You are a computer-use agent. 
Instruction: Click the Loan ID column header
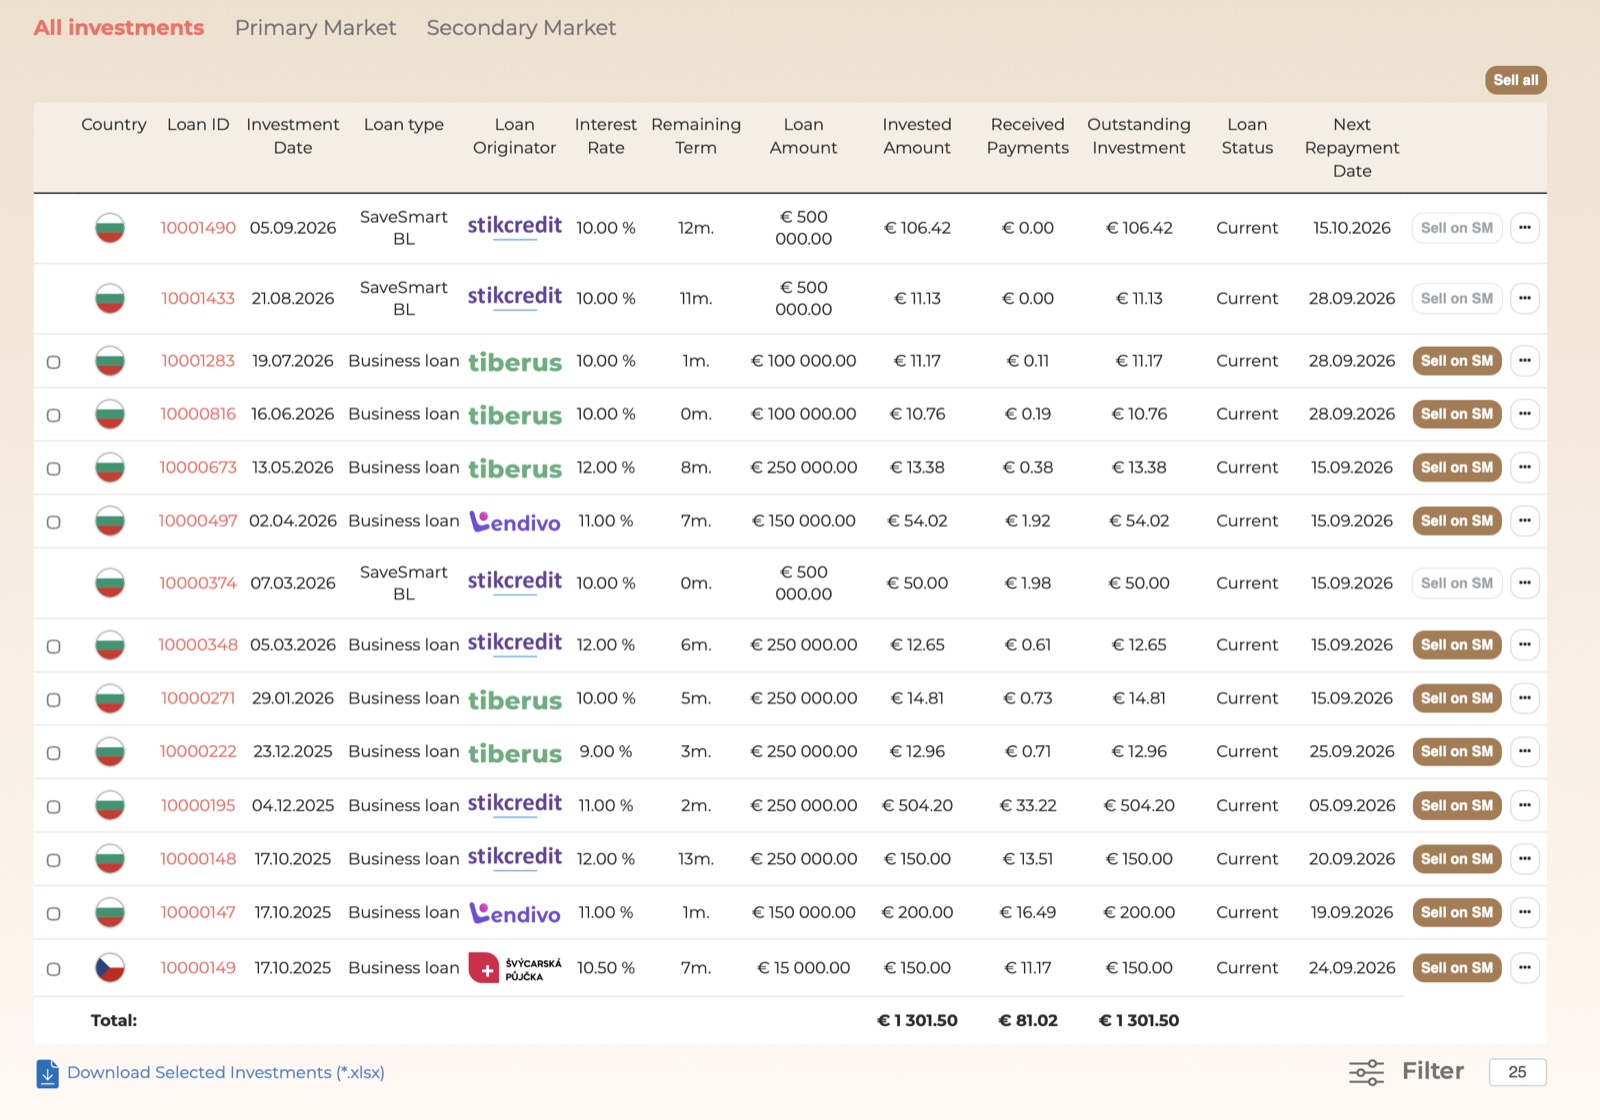(x=198, y=125)
